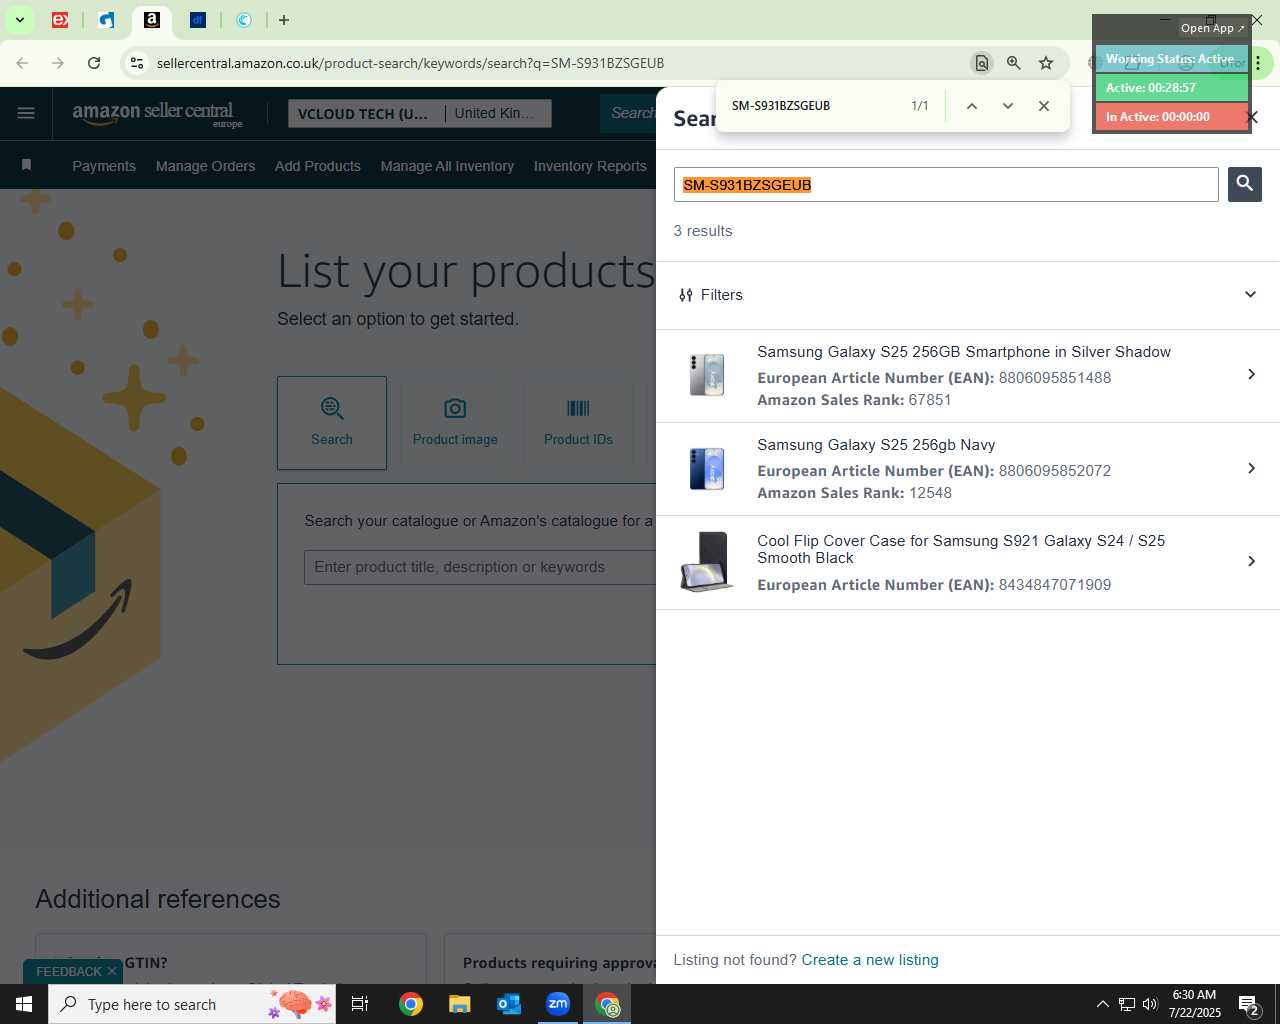
Task: Open Task View on the taskbar
Action: click(x=360, y=1004)
